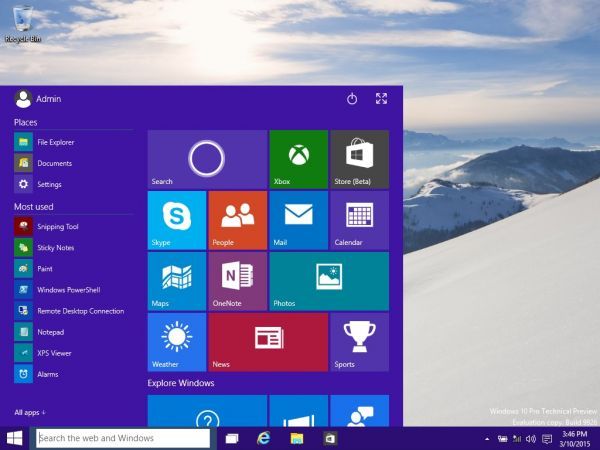This screenshot has width=600, height=450.
Task: Open the Admin user account menu
Action: point(38,99)
